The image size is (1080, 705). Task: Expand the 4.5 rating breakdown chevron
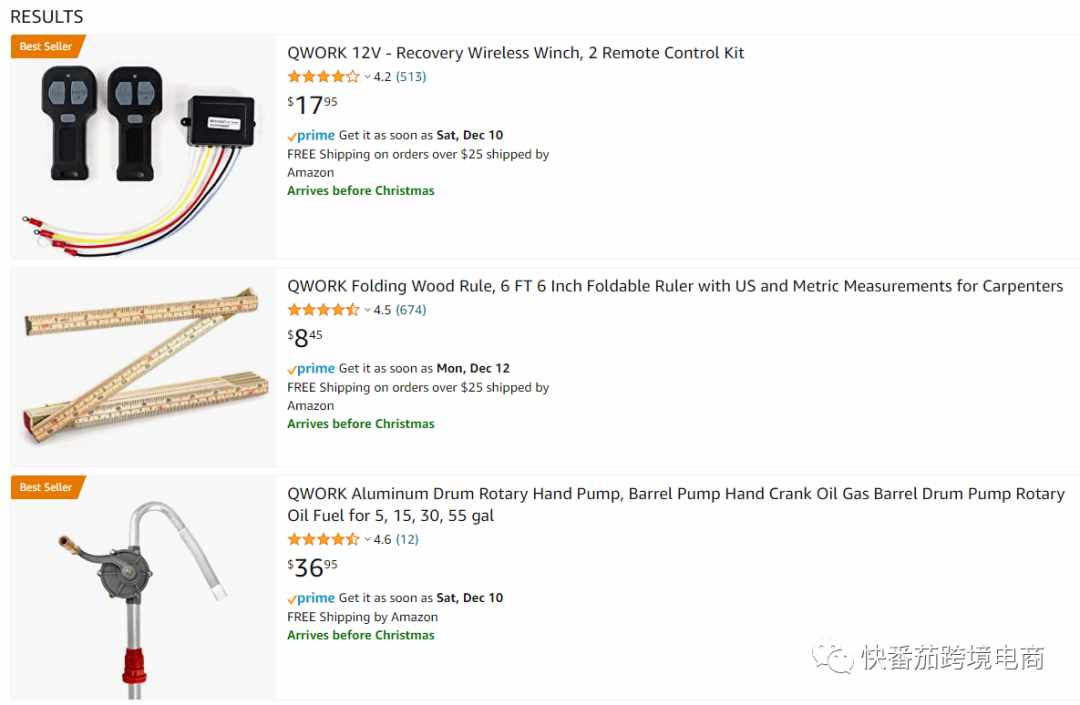click(x=367, y=310)
